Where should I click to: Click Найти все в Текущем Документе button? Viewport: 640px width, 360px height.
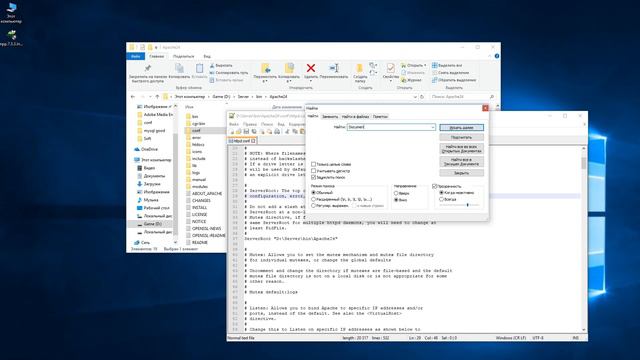pos(461,162)
